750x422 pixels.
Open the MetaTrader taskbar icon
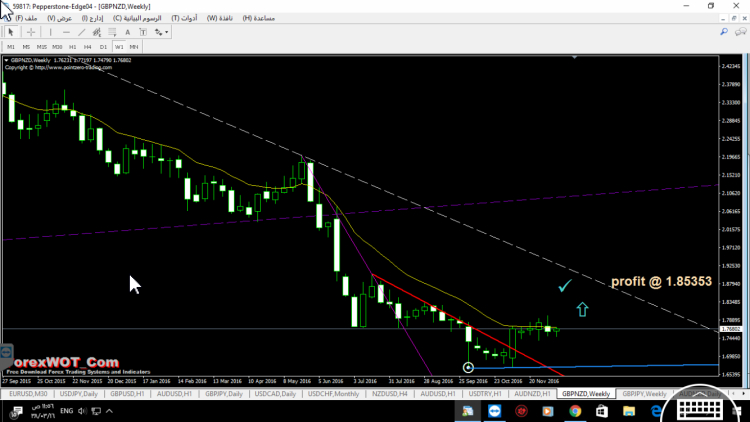(467, 411)
